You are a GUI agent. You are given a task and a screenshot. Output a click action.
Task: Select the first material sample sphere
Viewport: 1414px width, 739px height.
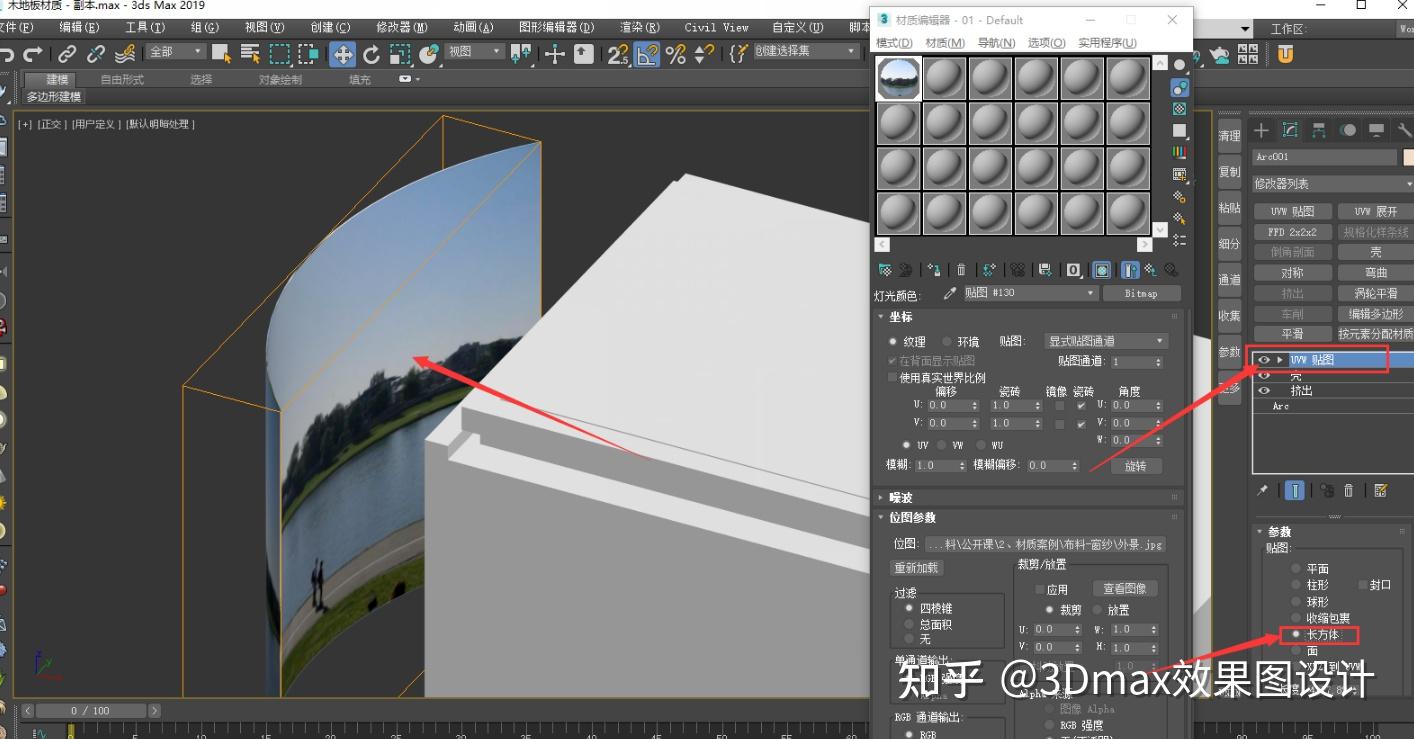pyautogui.click(x=897, y=77)
